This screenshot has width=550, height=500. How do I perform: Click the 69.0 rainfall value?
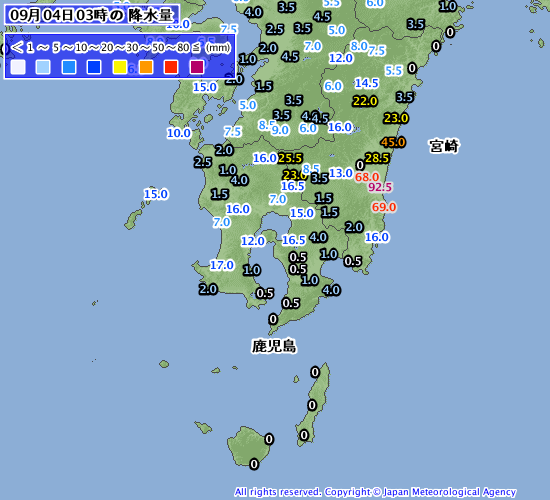coord(384,207)
